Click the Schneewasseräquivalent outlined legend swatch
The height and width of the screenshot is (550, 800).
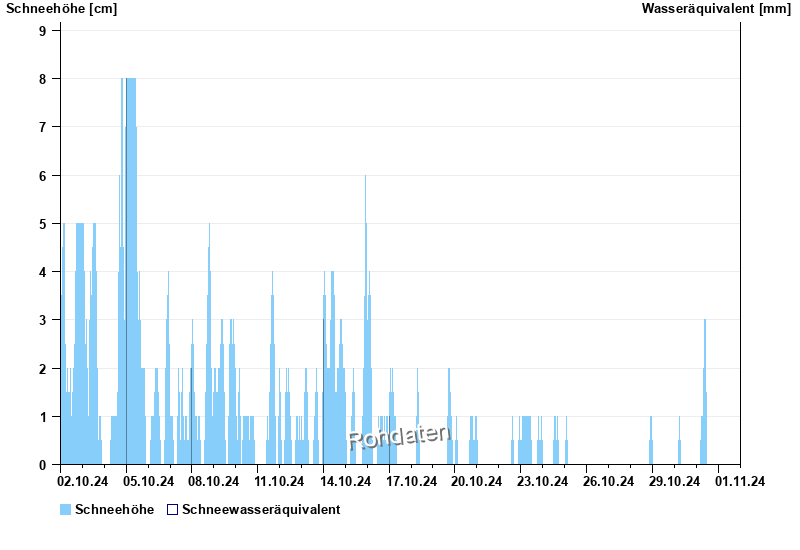click(x=172, y=509)
